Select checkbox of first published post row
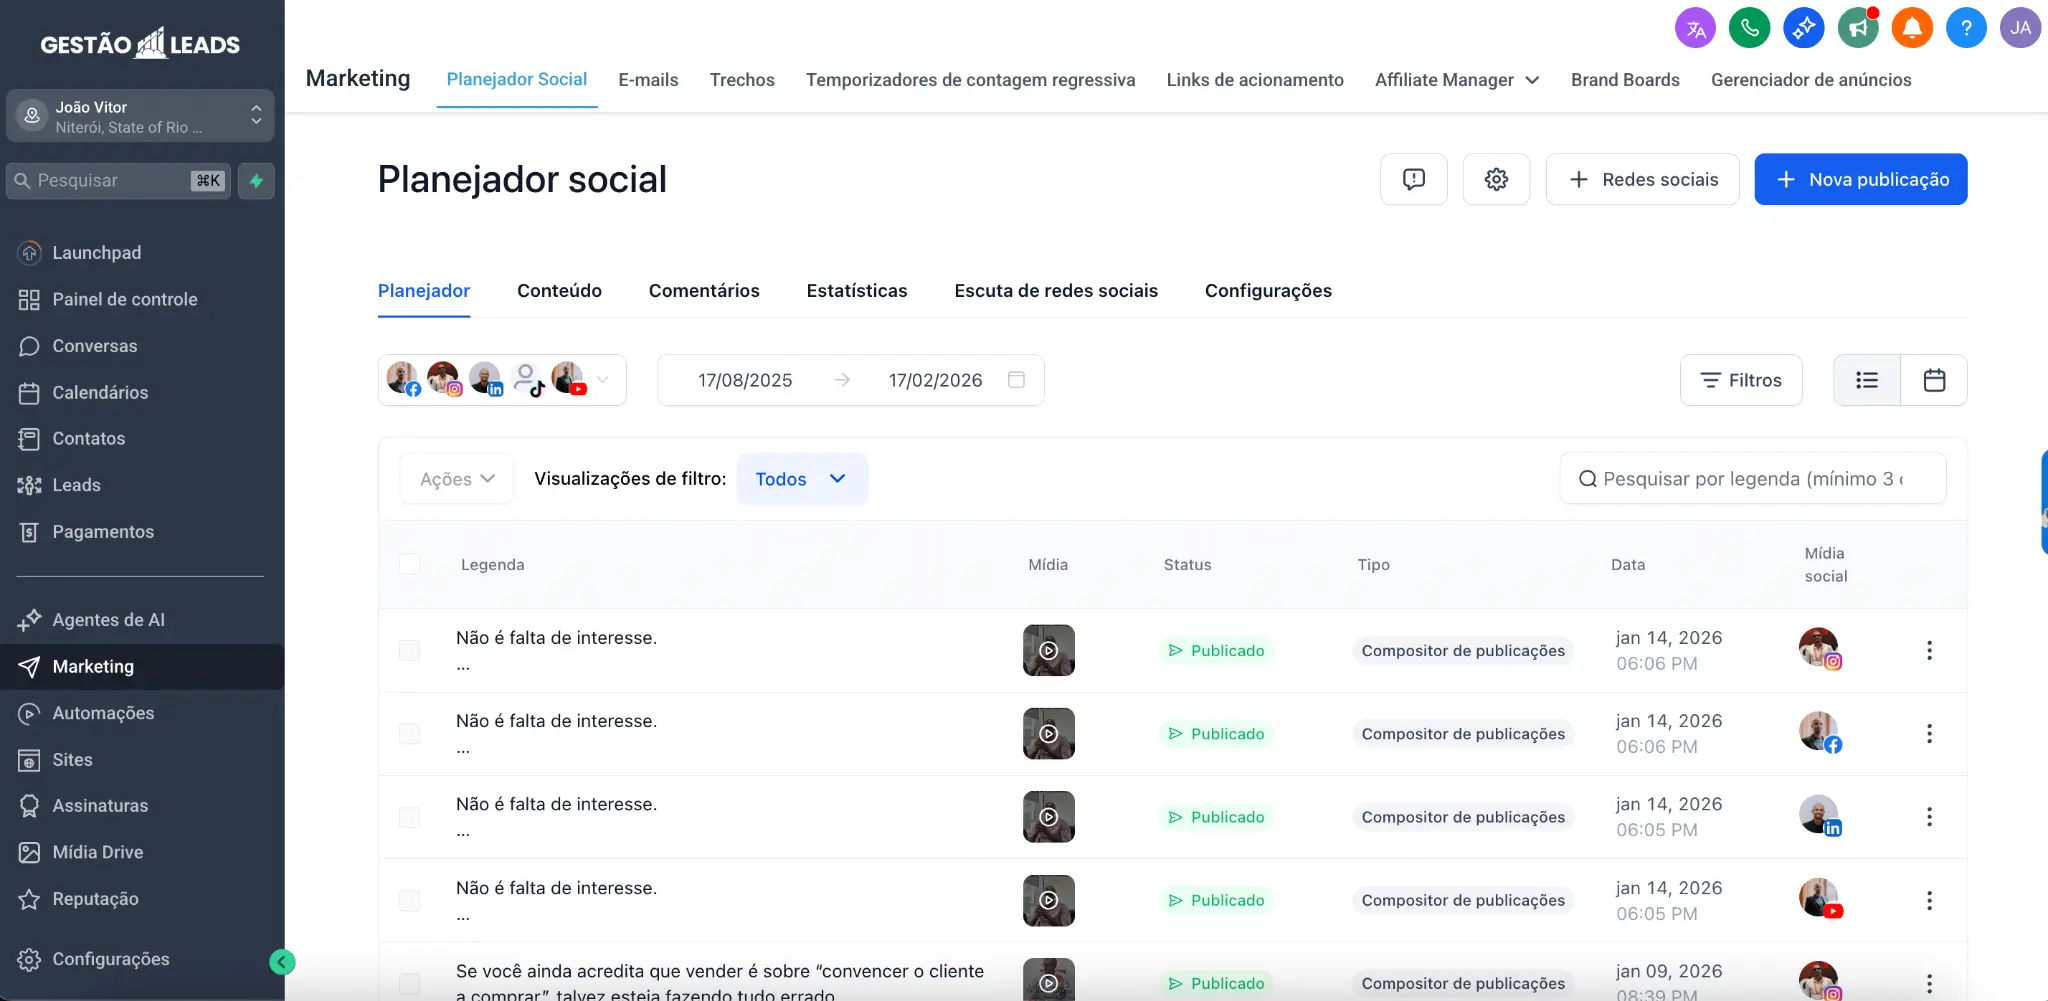Viewport: 2048px width, 1001px height. tap(409, 651)
